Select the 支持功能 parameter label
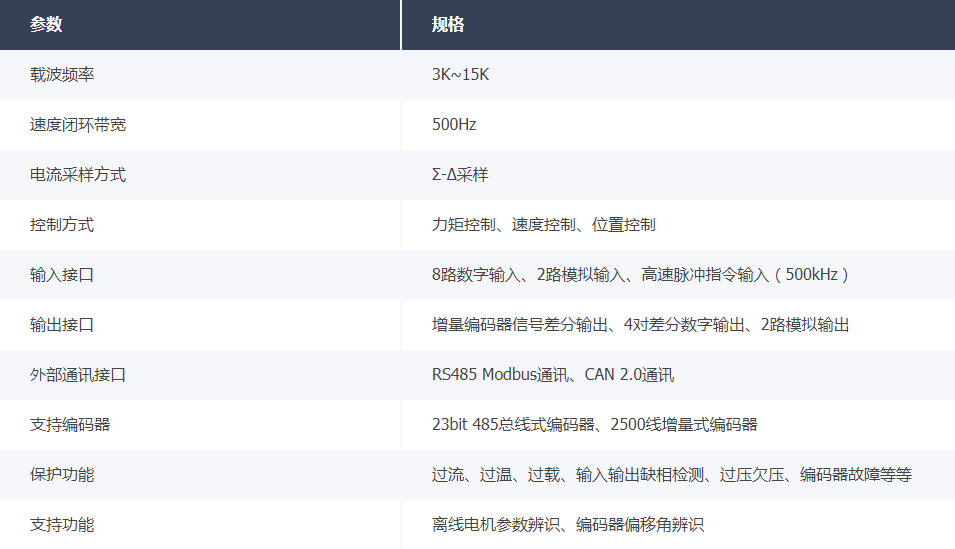This screenshot has height=549, width=955. (x=62, y=525)
